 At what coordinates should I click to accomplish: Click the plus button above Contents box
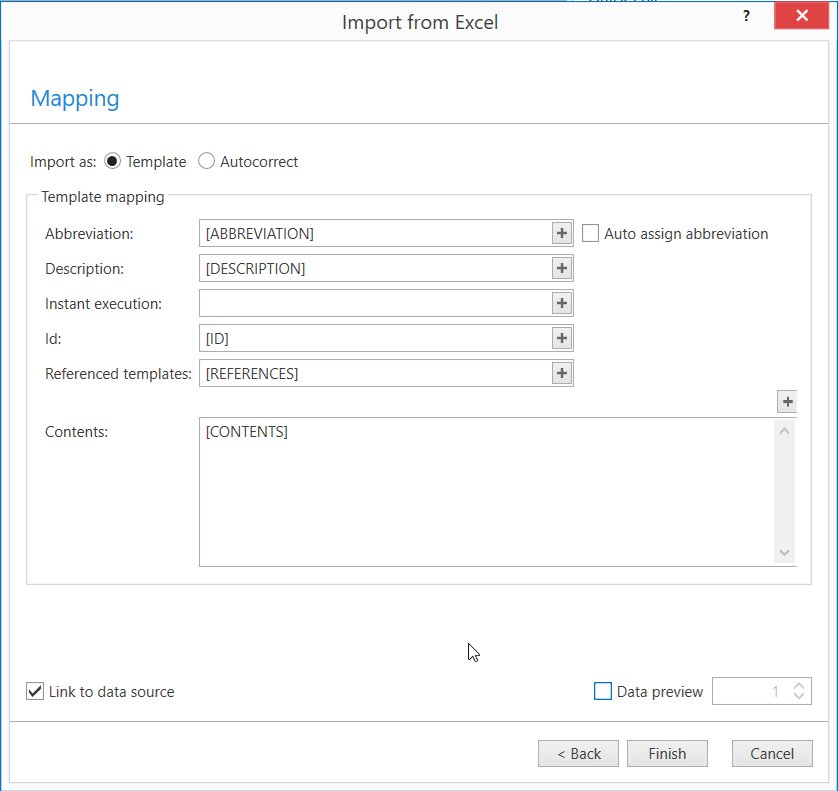coord(787,402)
